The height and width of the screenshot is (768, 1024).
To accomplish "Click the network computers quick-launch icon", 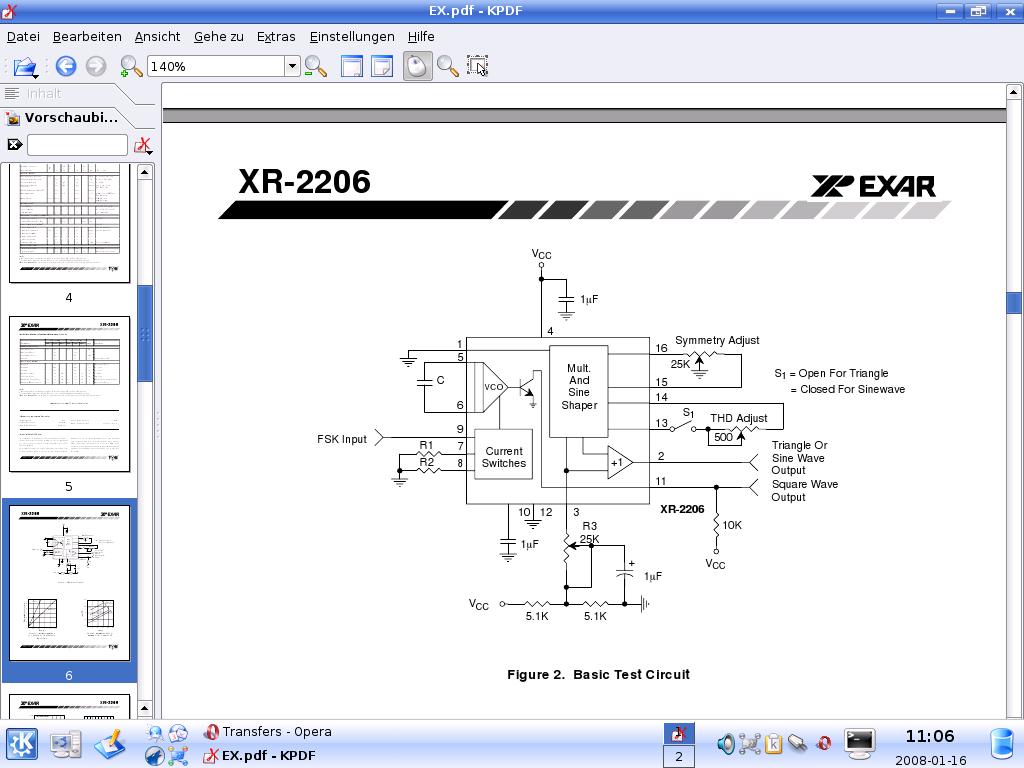I will (x=178, y=756).
